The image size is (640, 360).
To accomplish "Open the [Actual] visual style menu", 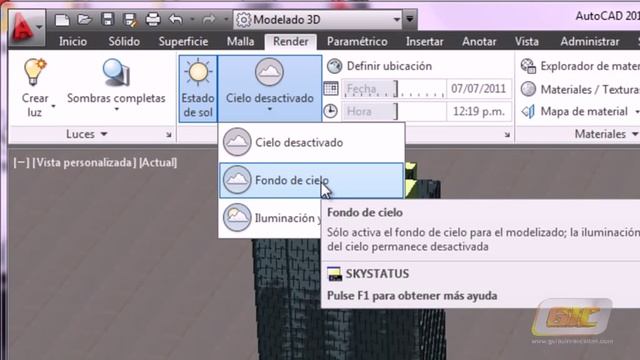I will tap(158, 162).
